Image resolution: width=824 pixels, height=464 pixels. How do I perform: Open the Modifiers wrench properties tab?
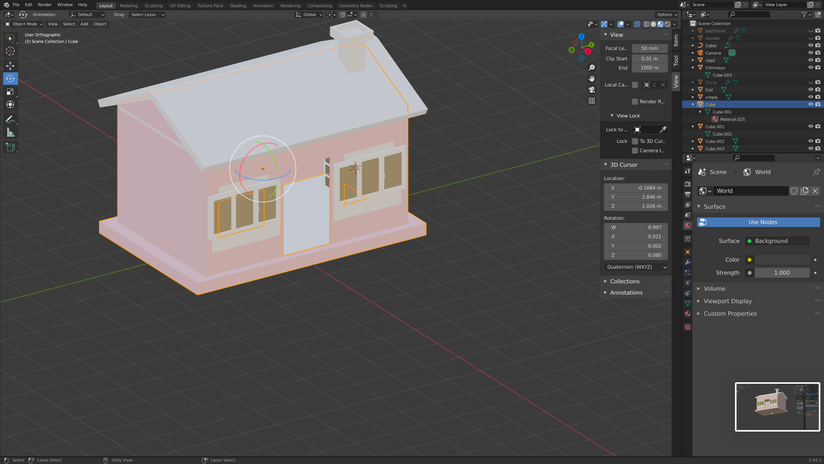tap(687, 262)
